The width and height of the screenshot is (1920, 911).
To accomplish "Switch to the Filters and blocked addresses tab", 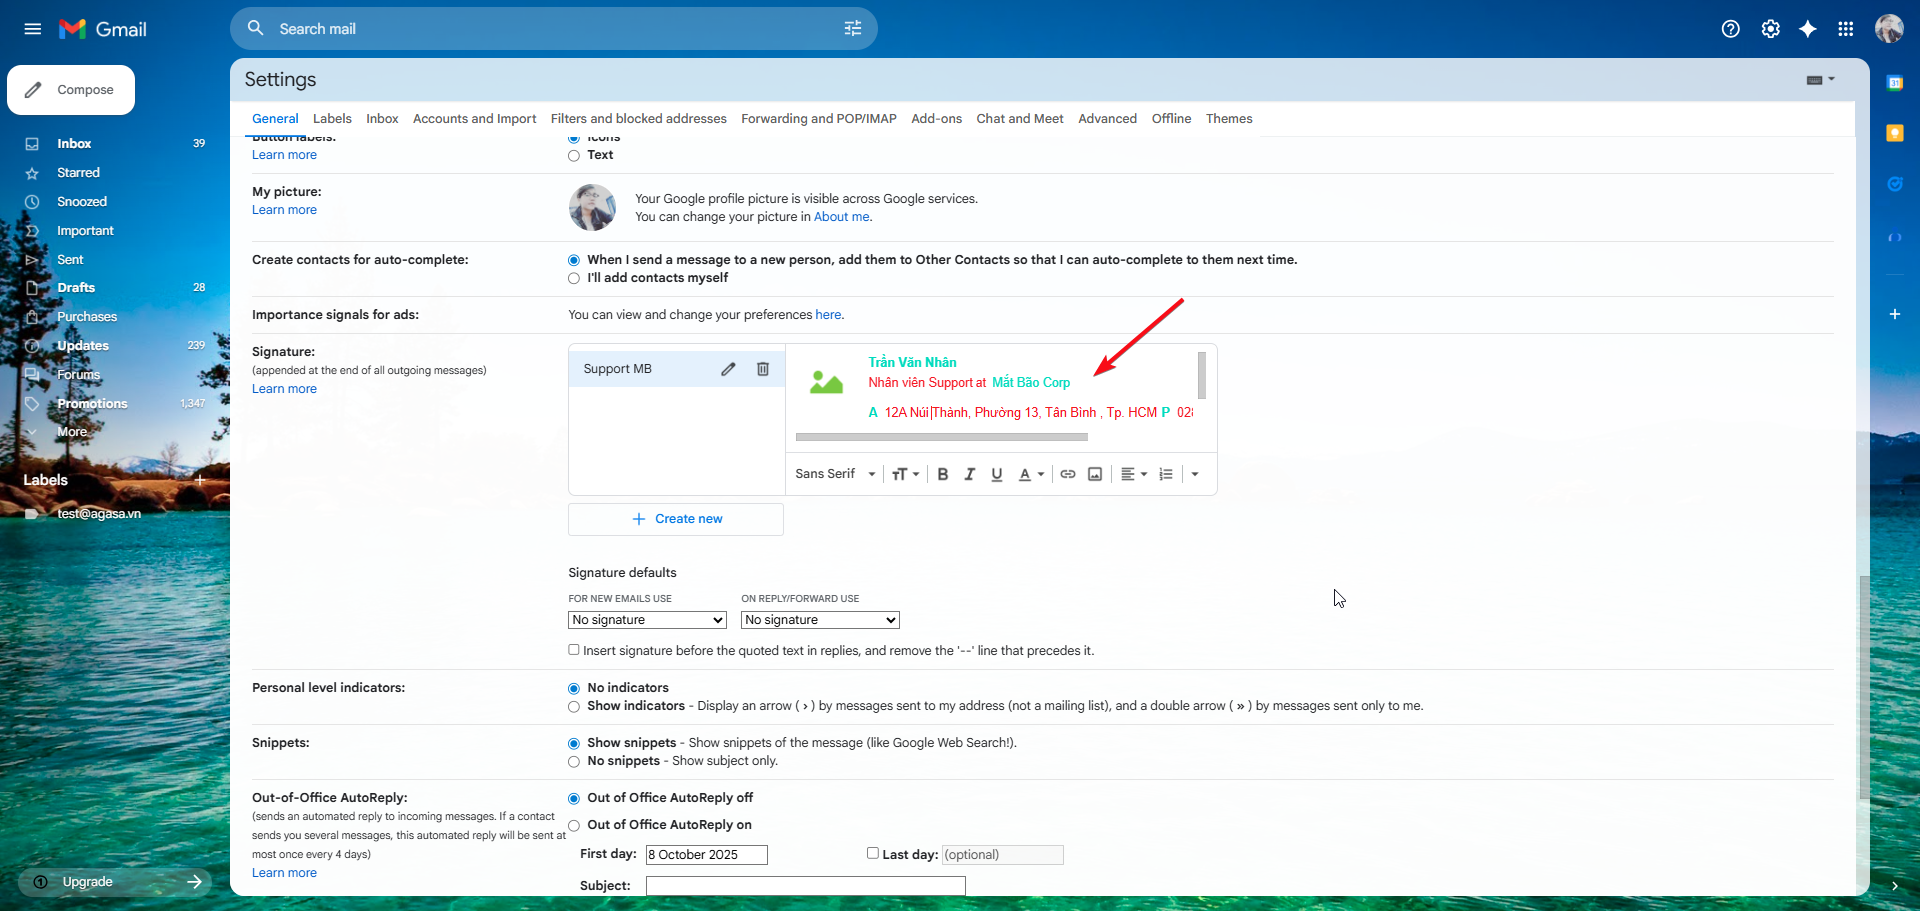I will click(638, 119).
